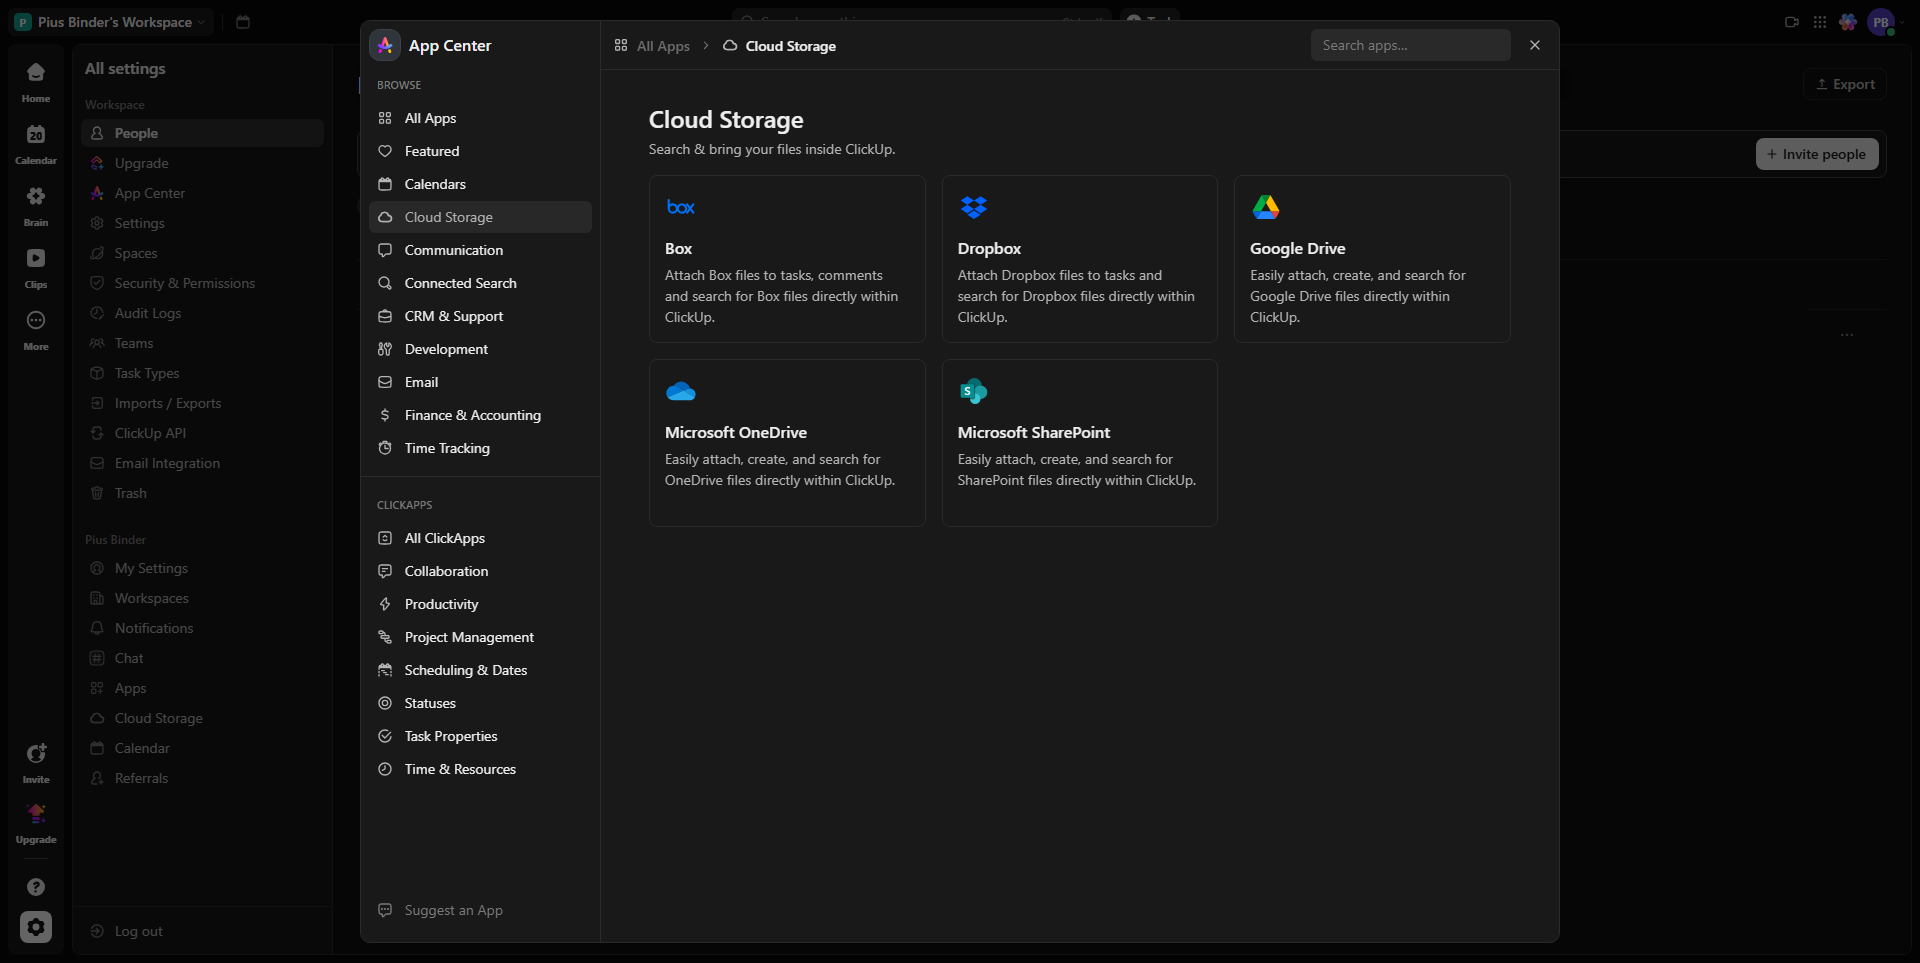Open the Google Drive card title
Image resolution: width=1920 pixels, height=963 pixels.
(1297, 248)
